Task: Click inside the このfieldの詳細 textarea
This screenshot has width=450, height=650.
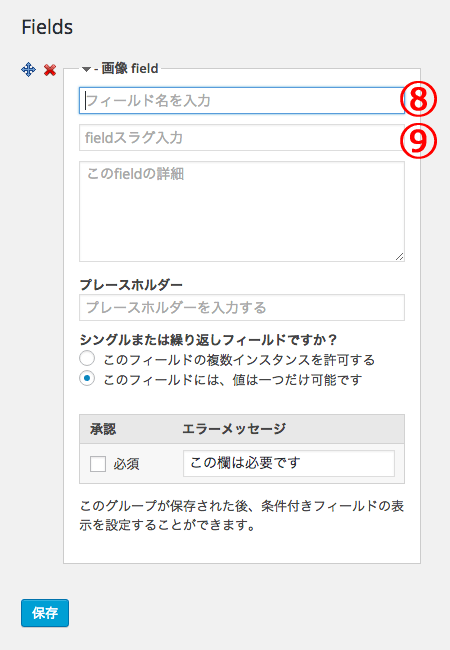Action: pos(242,211)
